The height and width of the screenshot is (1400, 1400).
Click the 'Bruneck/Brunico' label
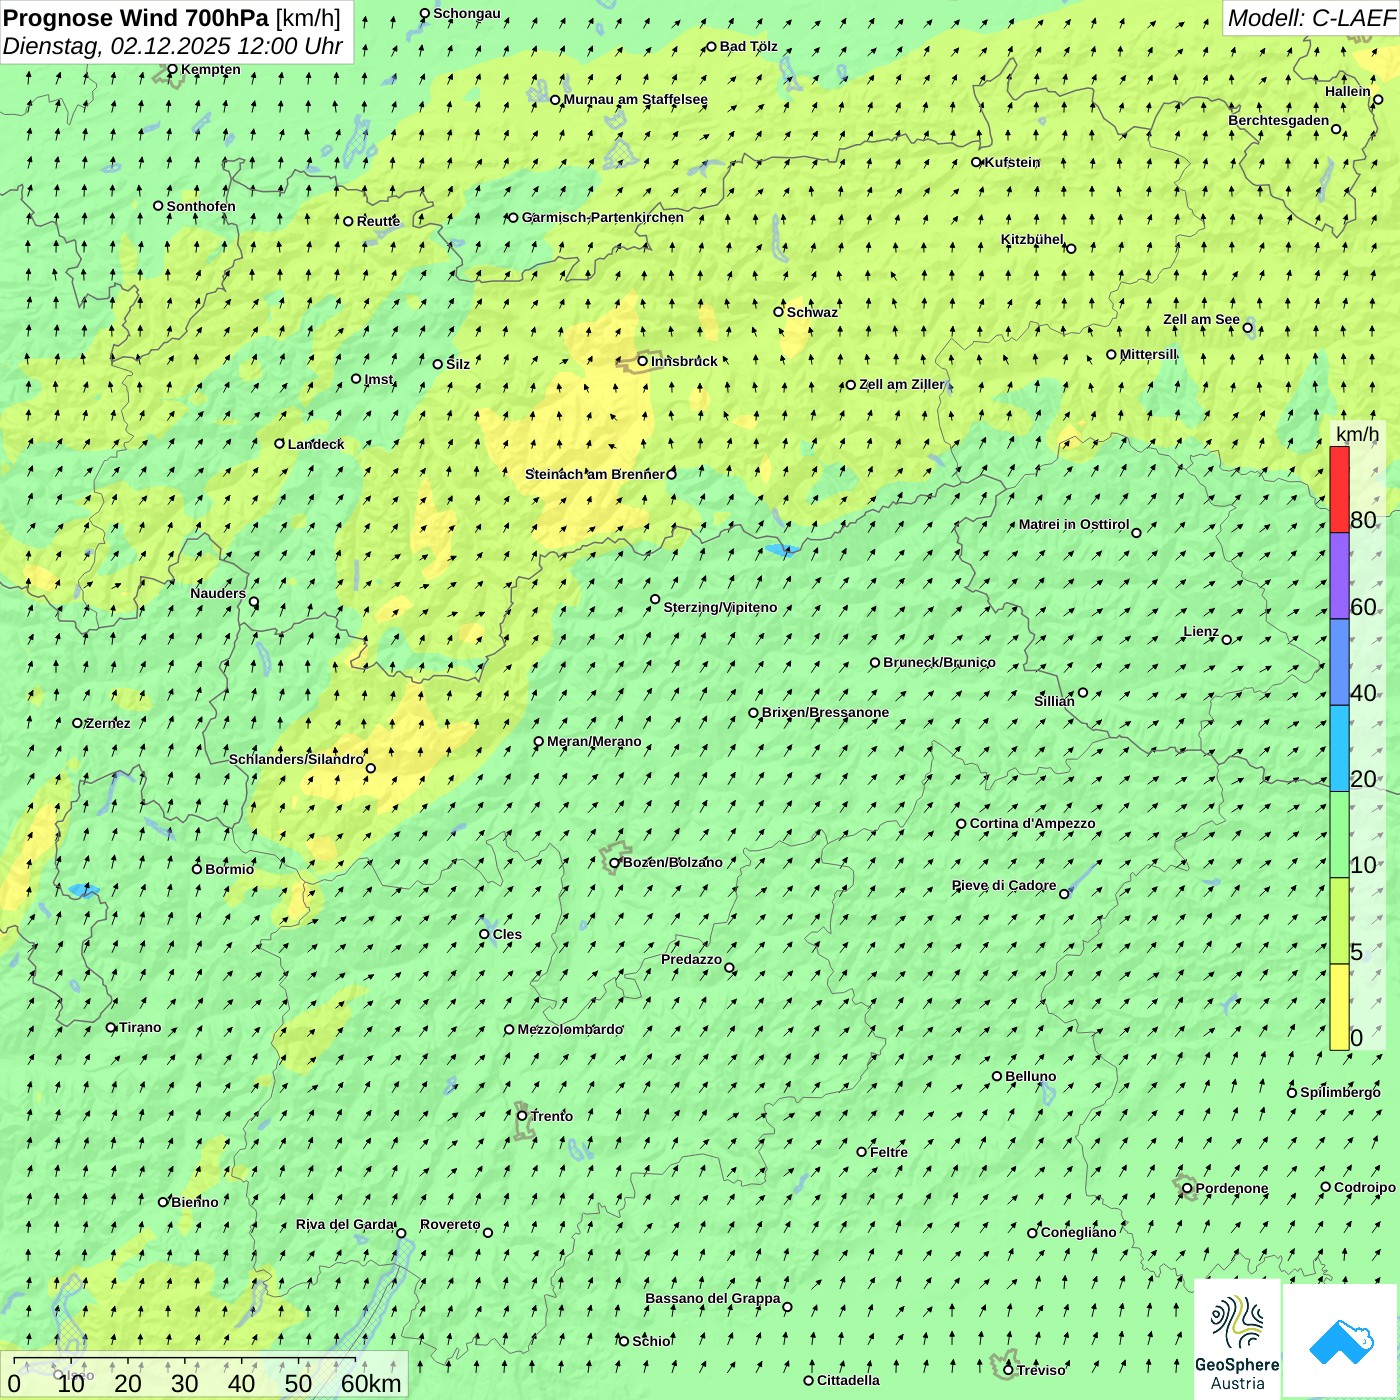(939, 662)
